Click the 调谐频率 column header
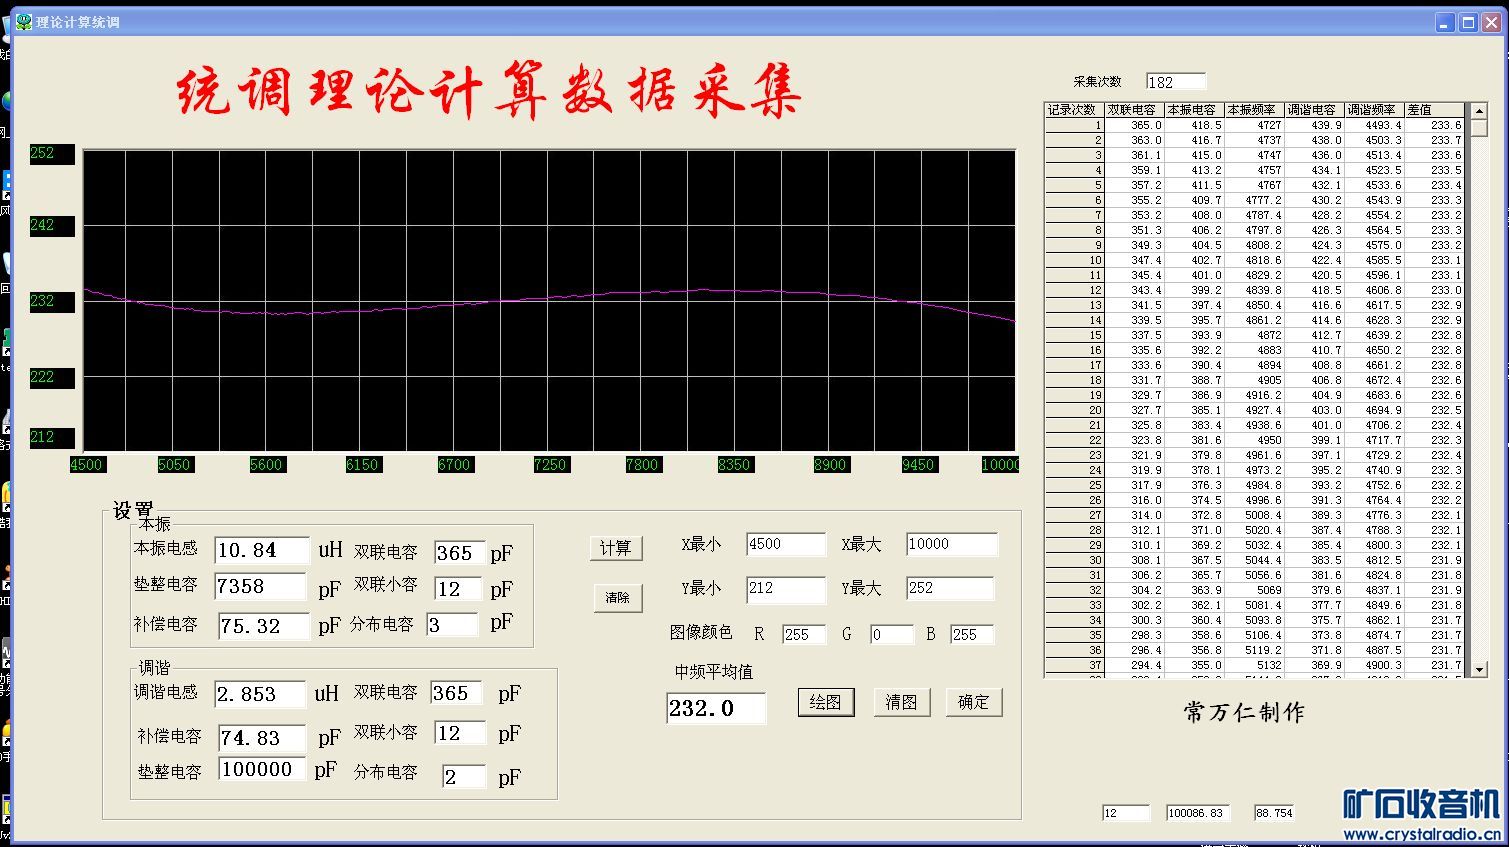The image size is (1509, 847). [x=1374, y=110]
